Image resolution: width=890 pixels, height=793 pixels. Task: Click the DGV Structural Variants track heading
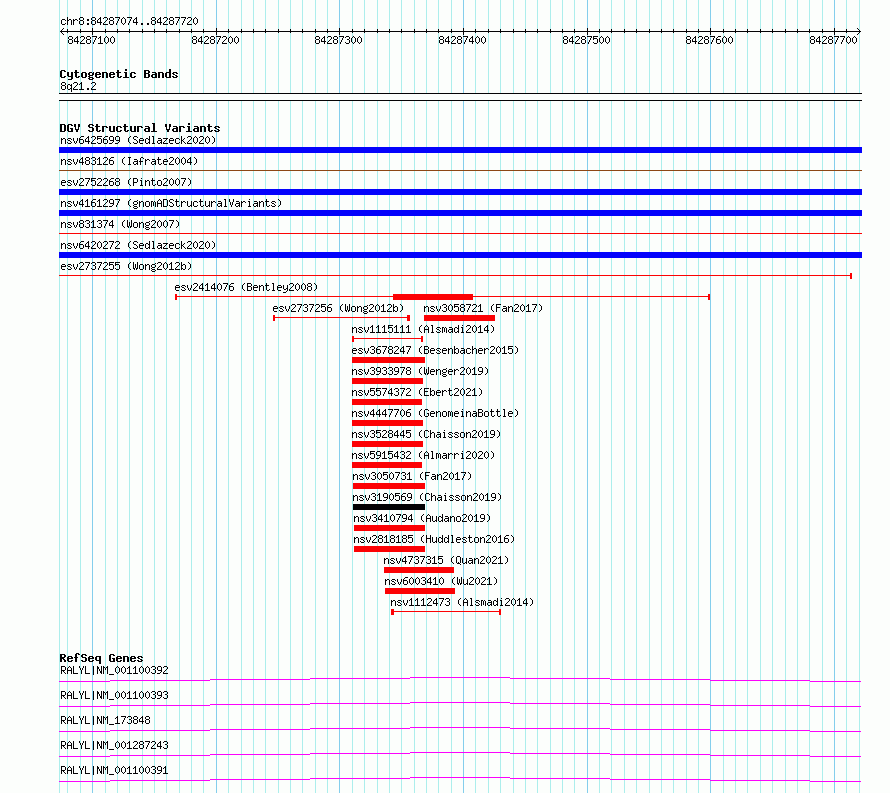pyautogui.click(x=140, y=128)
